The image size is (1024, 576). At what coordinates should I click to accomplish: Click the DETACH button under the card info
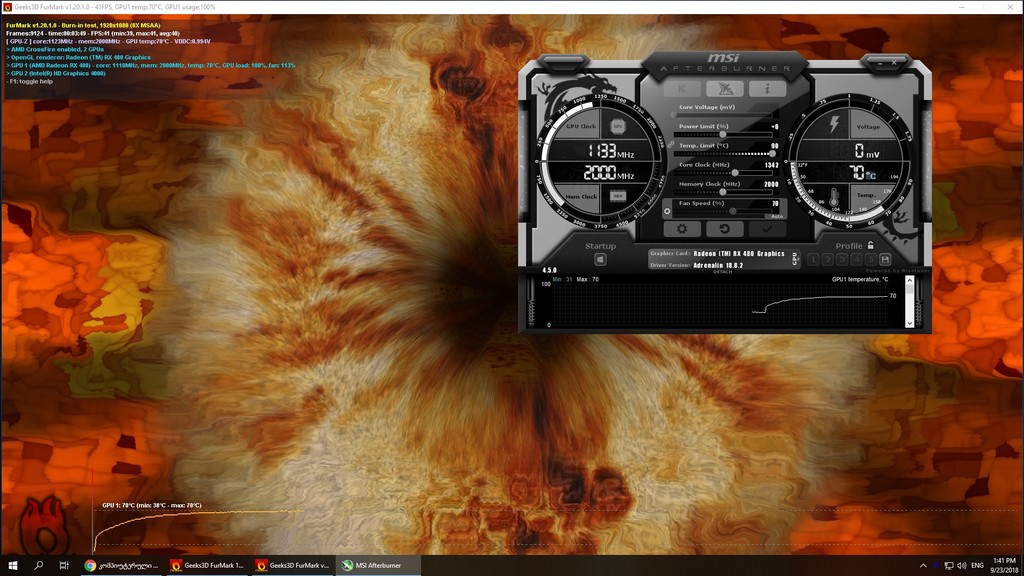[x=722, y=272]
